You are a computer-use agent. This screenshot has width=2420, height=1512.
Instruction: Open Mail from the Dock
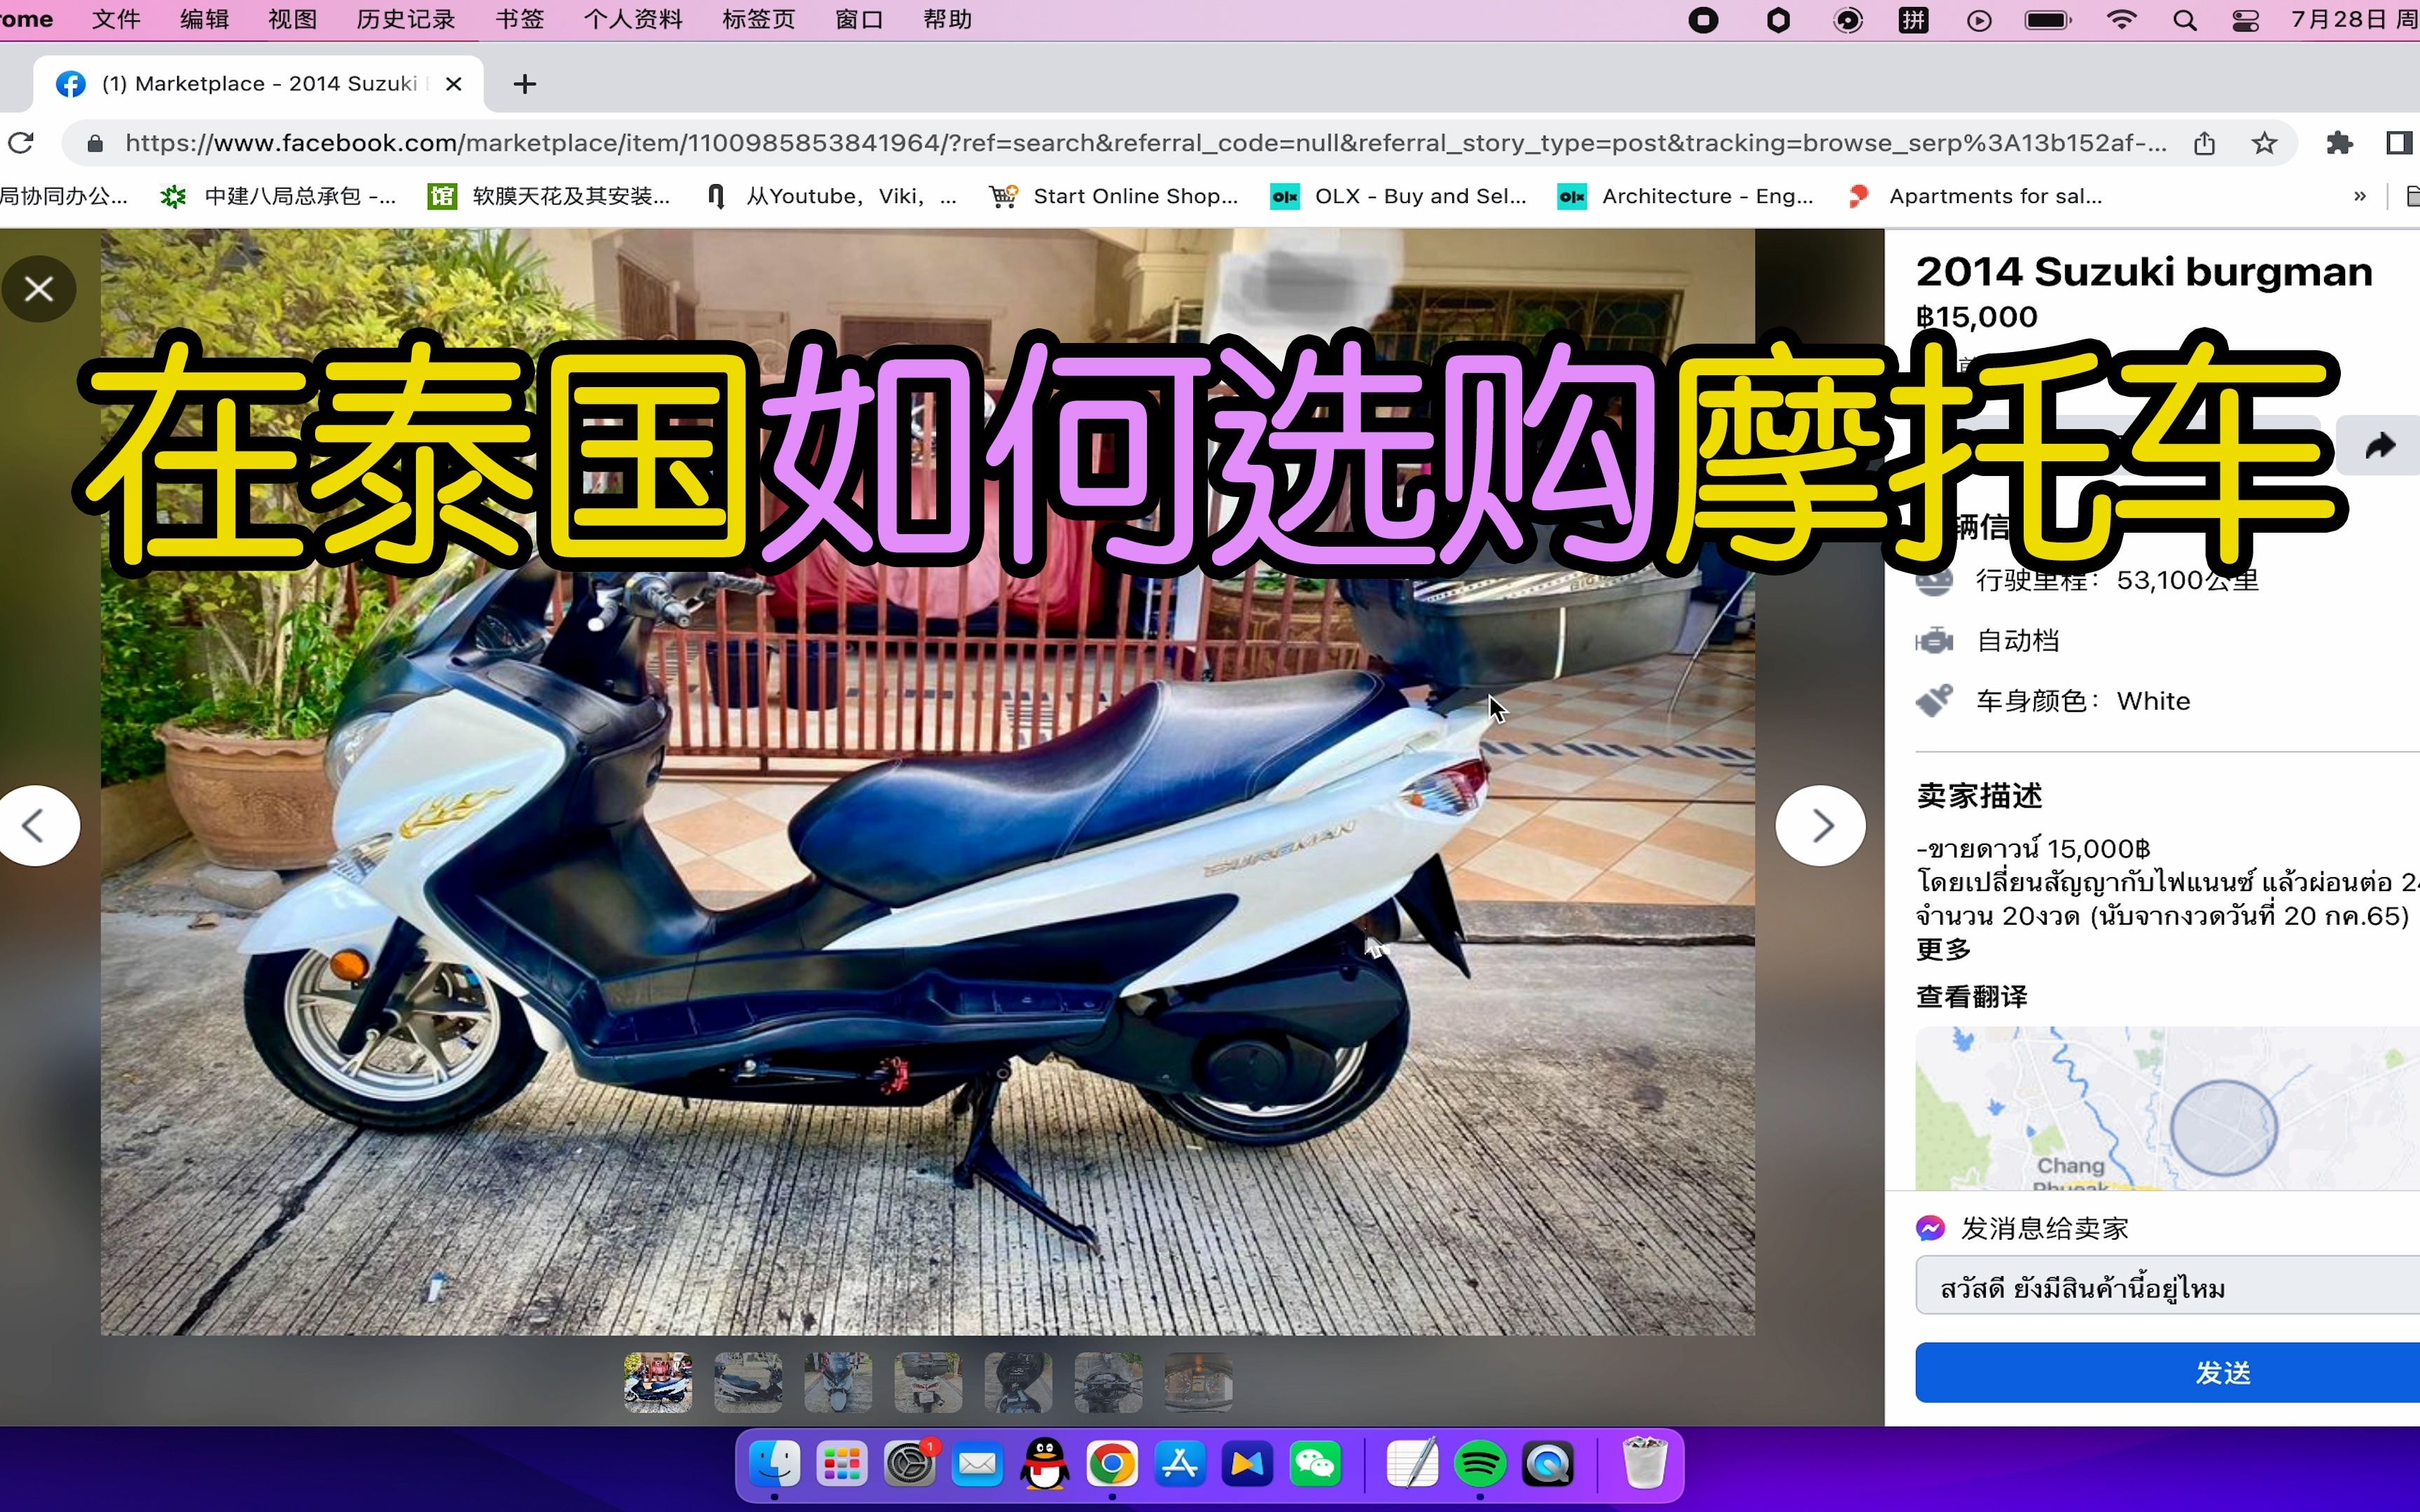click(x=977, y=1465)
